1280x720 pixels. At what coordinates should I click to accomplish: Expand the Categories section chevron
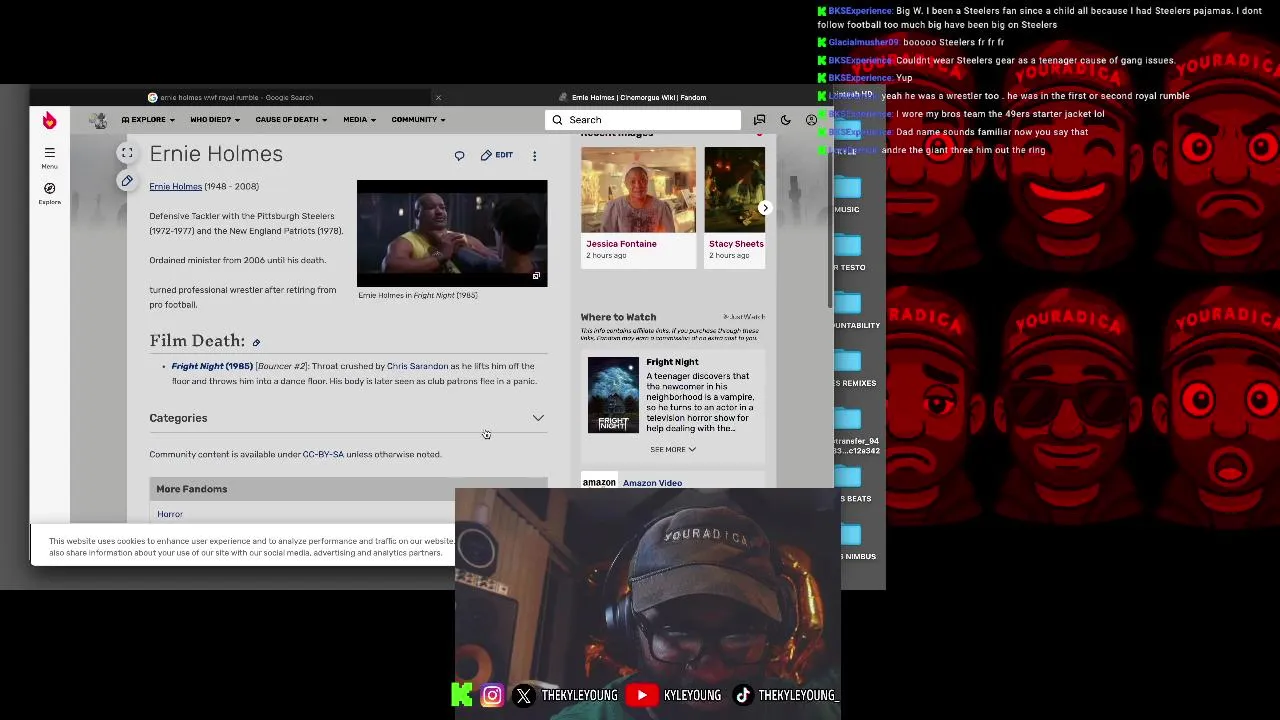(x=538, y=418)
